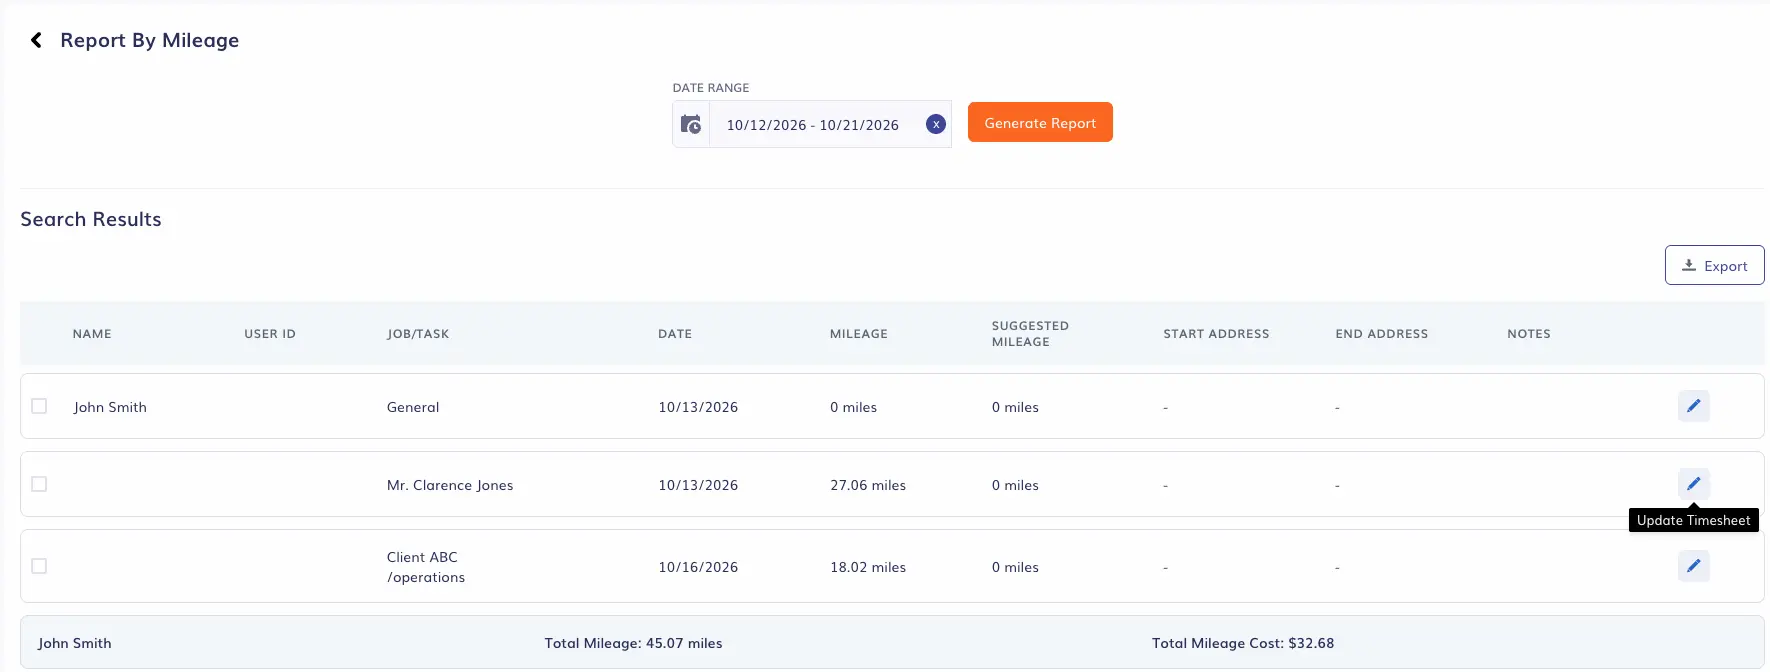Click the Mr. Clarence Jones job cell
Image resolution: width=1770 pixels, height=672 pixels.
click(450, 485)
